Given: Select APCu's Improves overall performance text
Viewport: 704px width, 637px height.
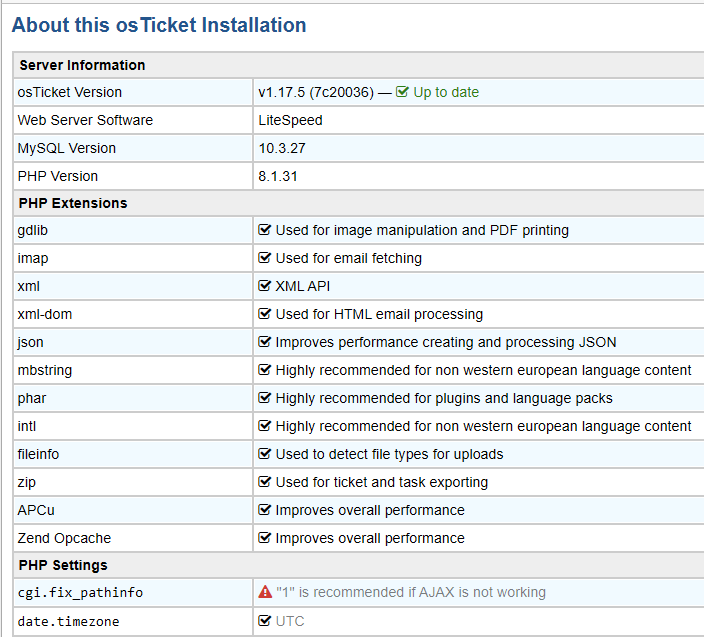Looking at the screenshot, I should click(x=370, y=510).
